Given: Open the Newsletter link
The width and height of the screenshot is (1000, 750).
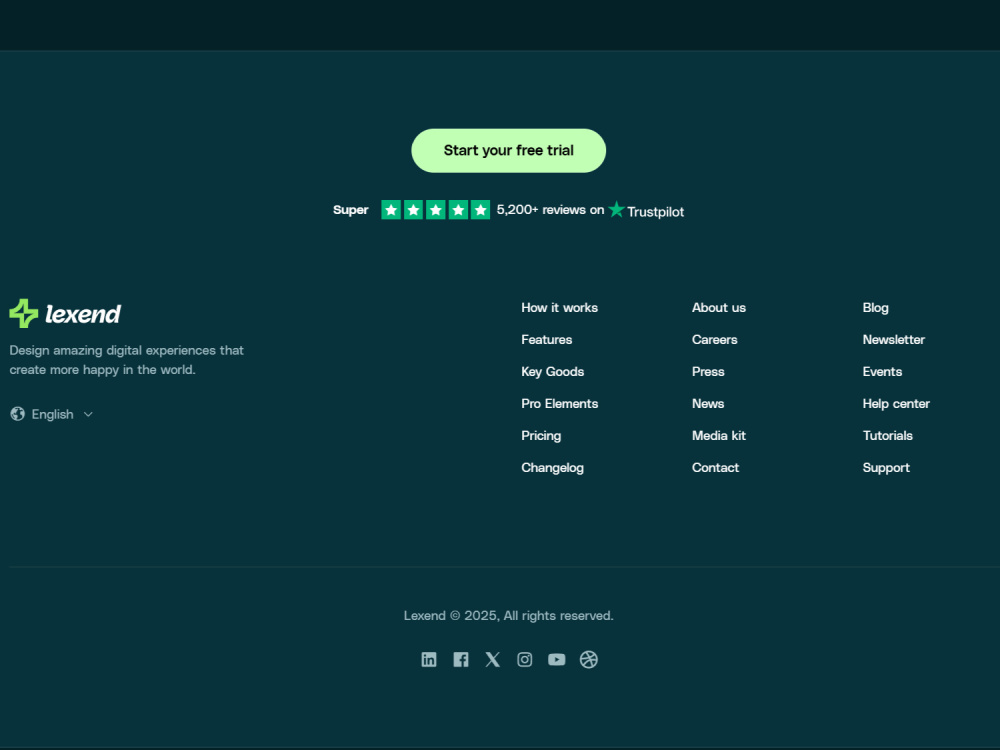Looking at the screenshot, I should tap(893, 339).
